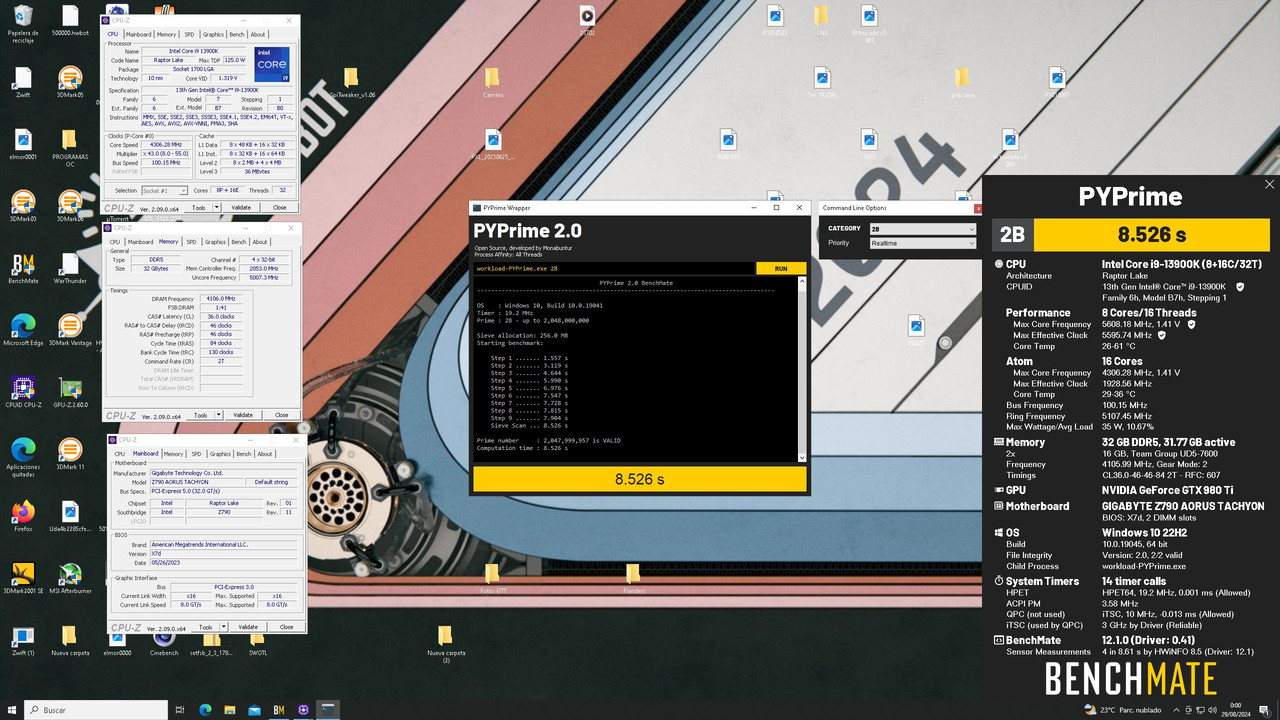The height and width of the screenshot is (720, 1280).
Task: Select the CPUID CPU-Z desktop shortcut
Action: tap(23, 393)
